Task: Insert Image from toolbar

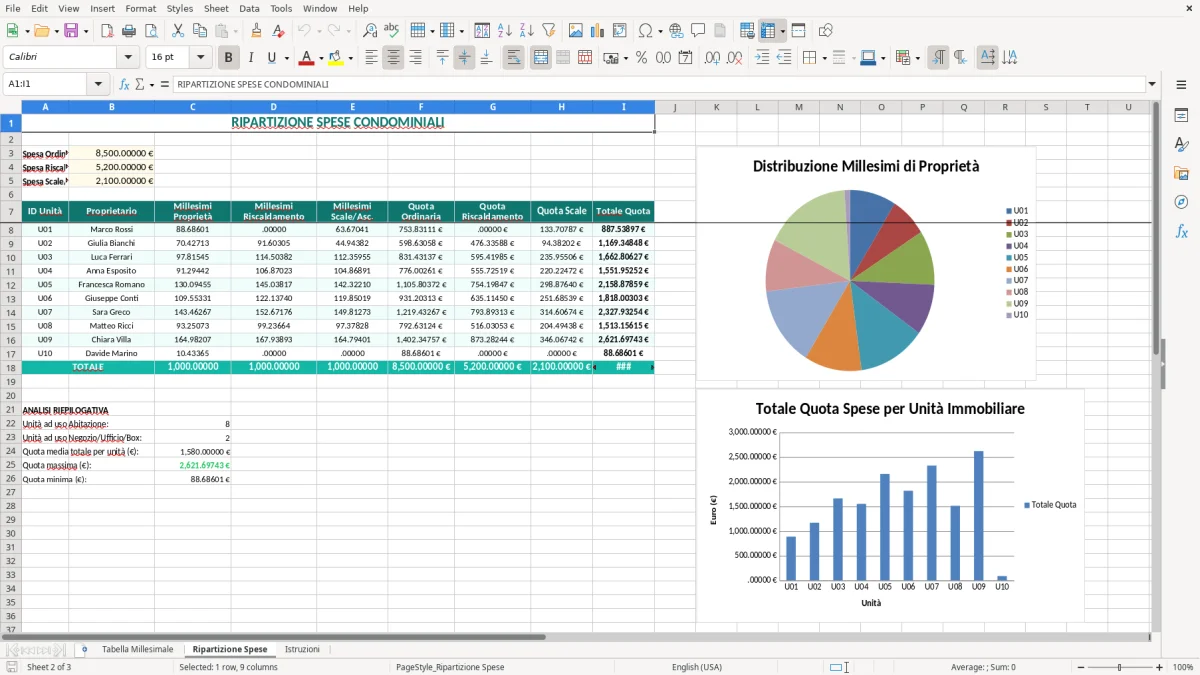Action: pos(576,31)
